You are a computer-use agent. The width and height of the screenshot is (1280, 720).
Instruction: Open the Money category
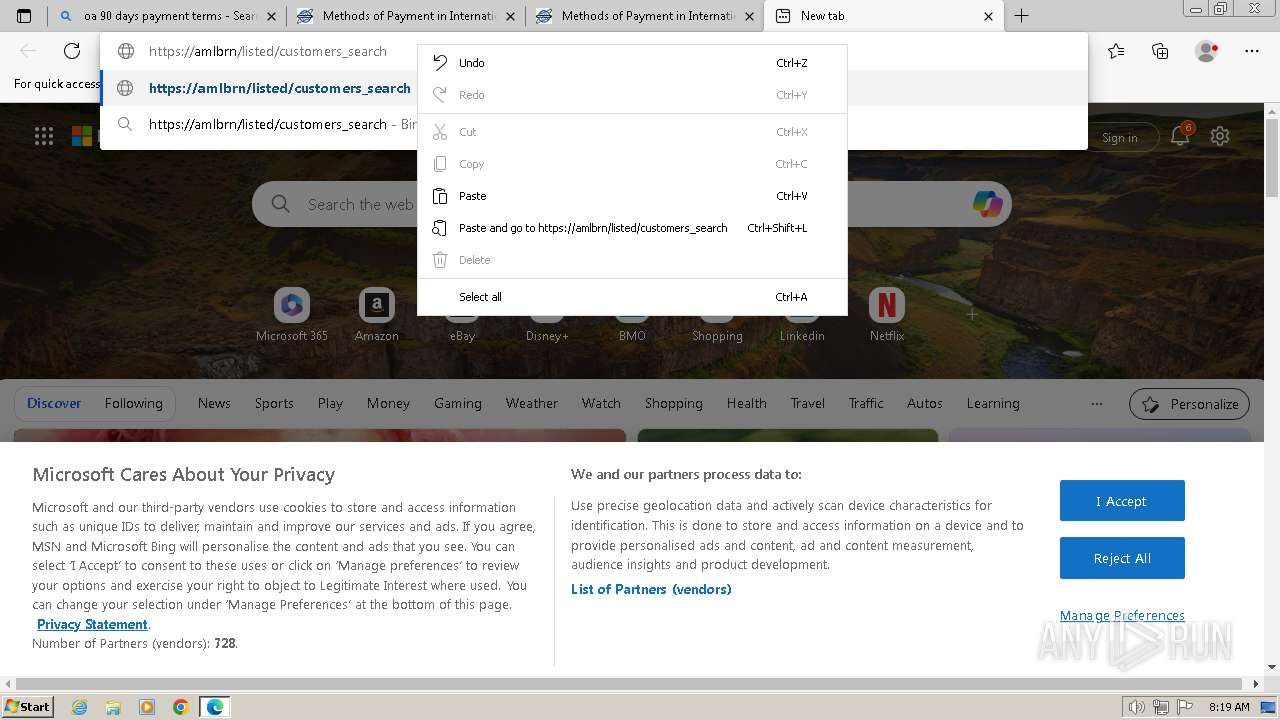(x=388, y=403)
